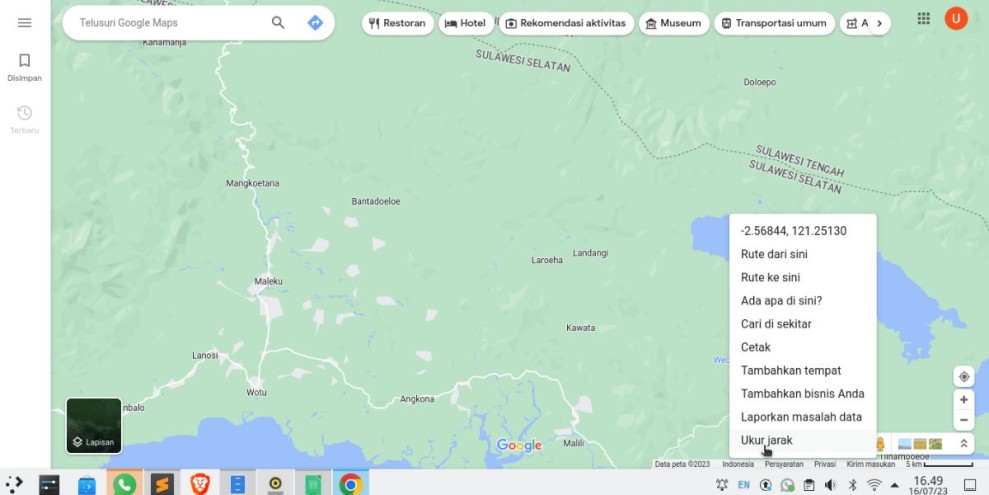This screenshot has width=989, height=495.
Task: Open the yellow disc media taskbar icon
Action: coord(275,484)
